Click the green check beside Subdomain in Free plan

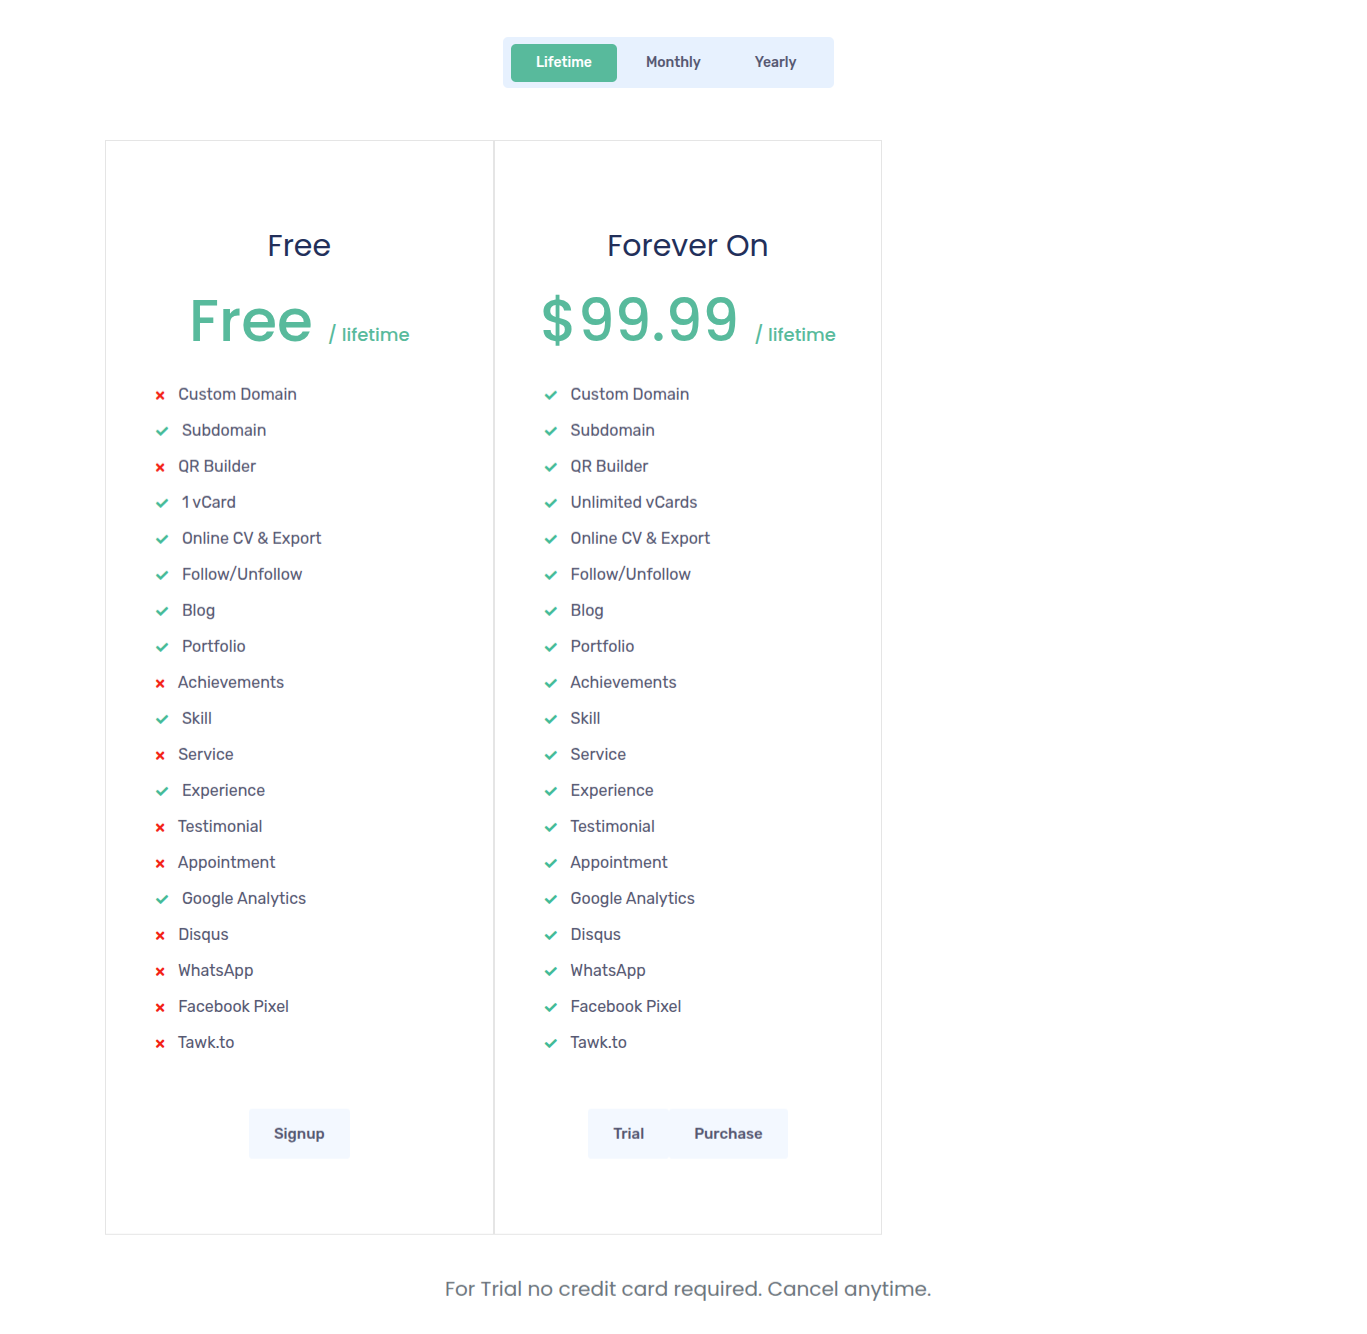(163, 431)
